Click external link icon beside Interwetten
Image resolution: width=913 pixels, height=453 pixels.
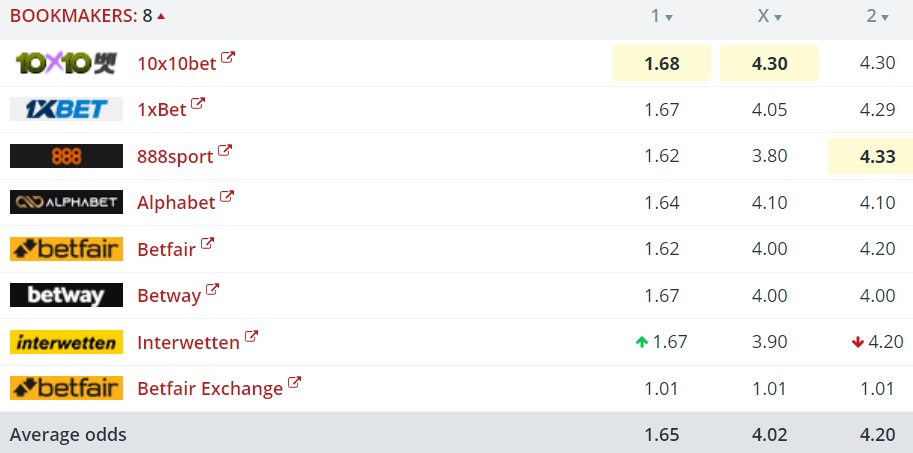(251, 336)
